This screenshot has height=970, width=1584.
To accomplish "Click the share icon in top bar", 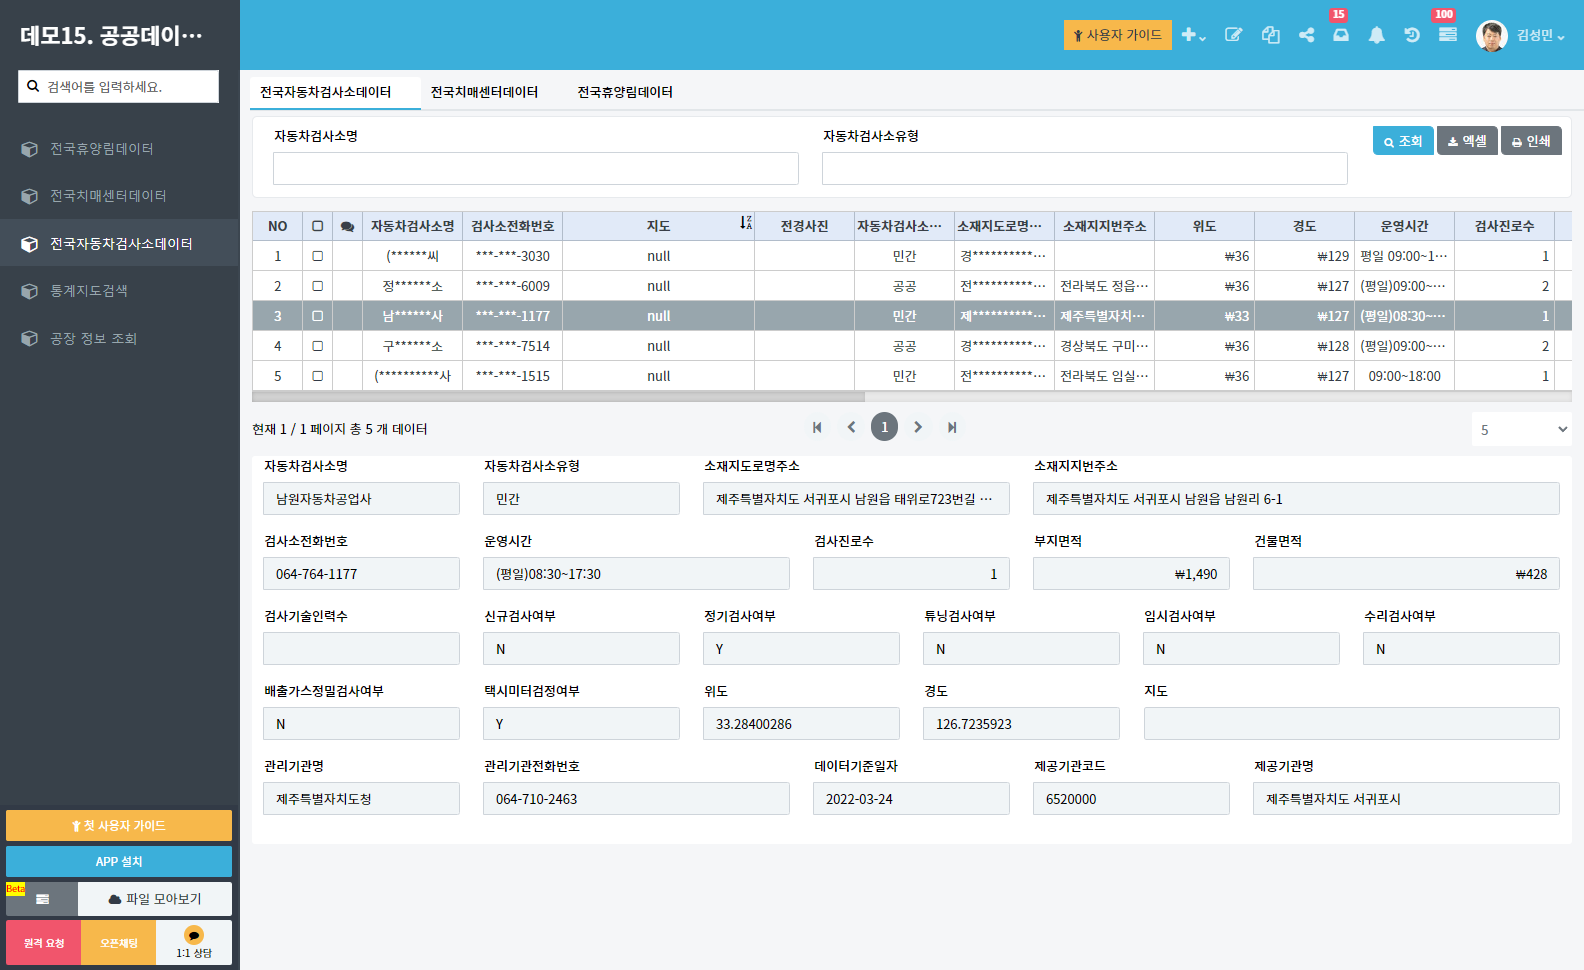I will pyautogui.click(x=1306, y=35).
